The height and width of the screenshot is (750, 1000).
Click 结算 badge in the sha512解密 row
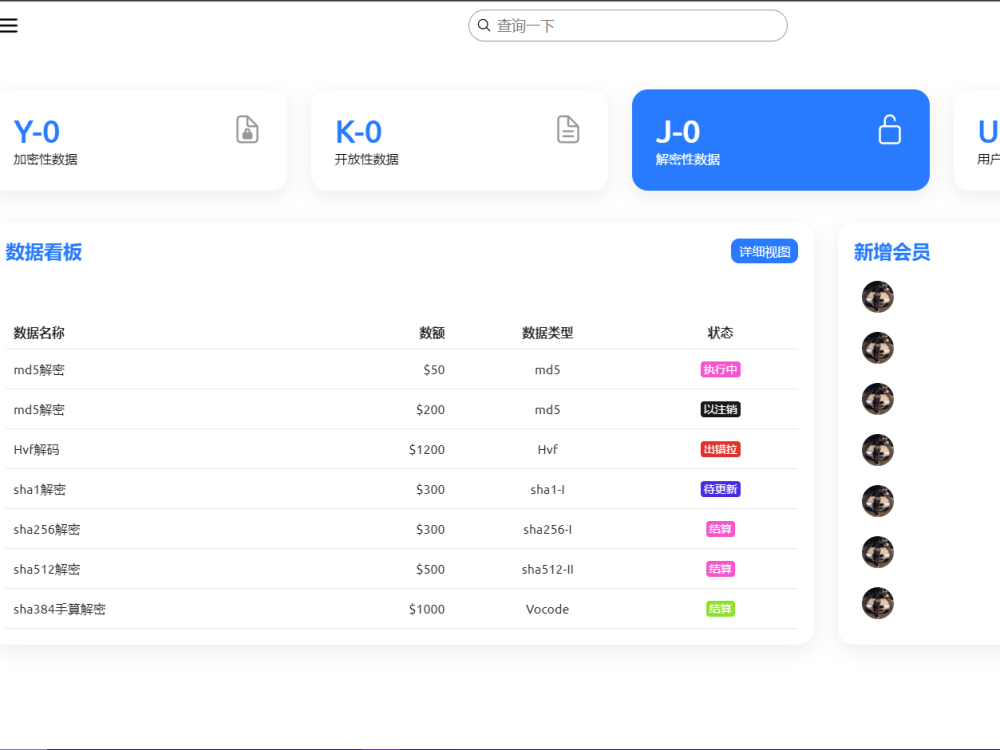click(720, 569)
